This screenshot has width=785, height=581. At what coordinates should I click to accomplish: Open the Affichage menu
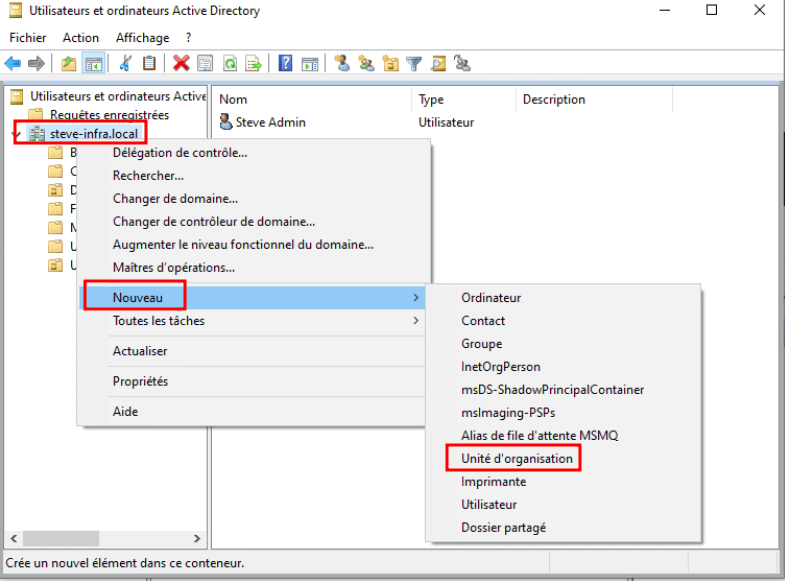point(143,37)
